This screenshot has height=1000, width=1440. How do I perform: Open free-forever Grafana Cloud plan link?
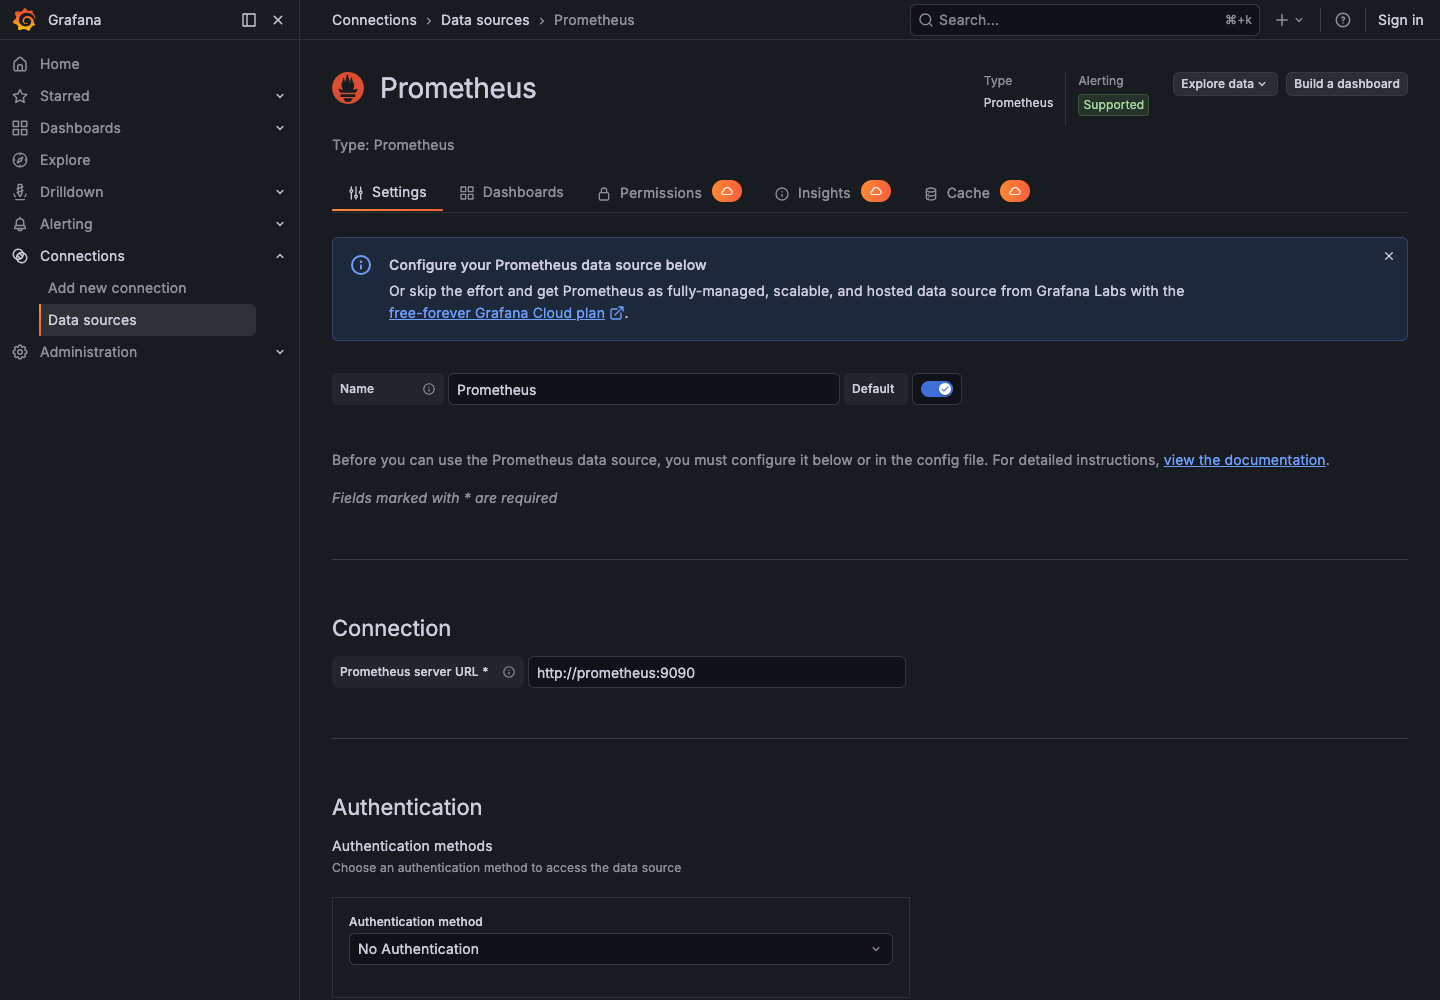[497, 313]
